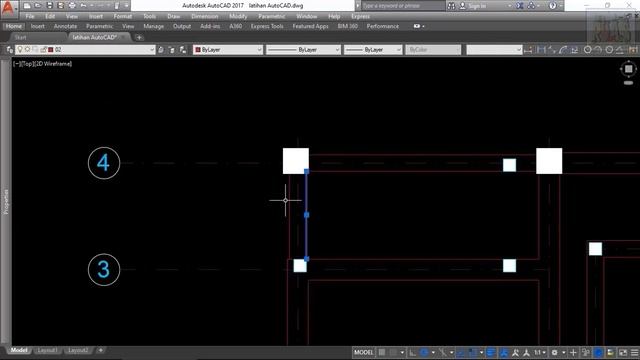This screenshot has height=360, width=640.
Task: Click the color swatch beside the ByLayer color
Action: [x=198, y=50]
